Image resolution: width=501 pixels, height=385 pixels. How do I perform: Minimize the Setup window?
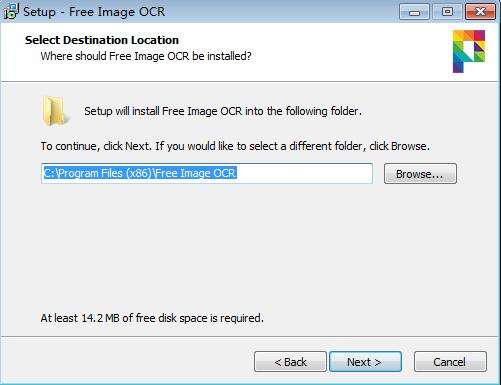coord(414,12)
